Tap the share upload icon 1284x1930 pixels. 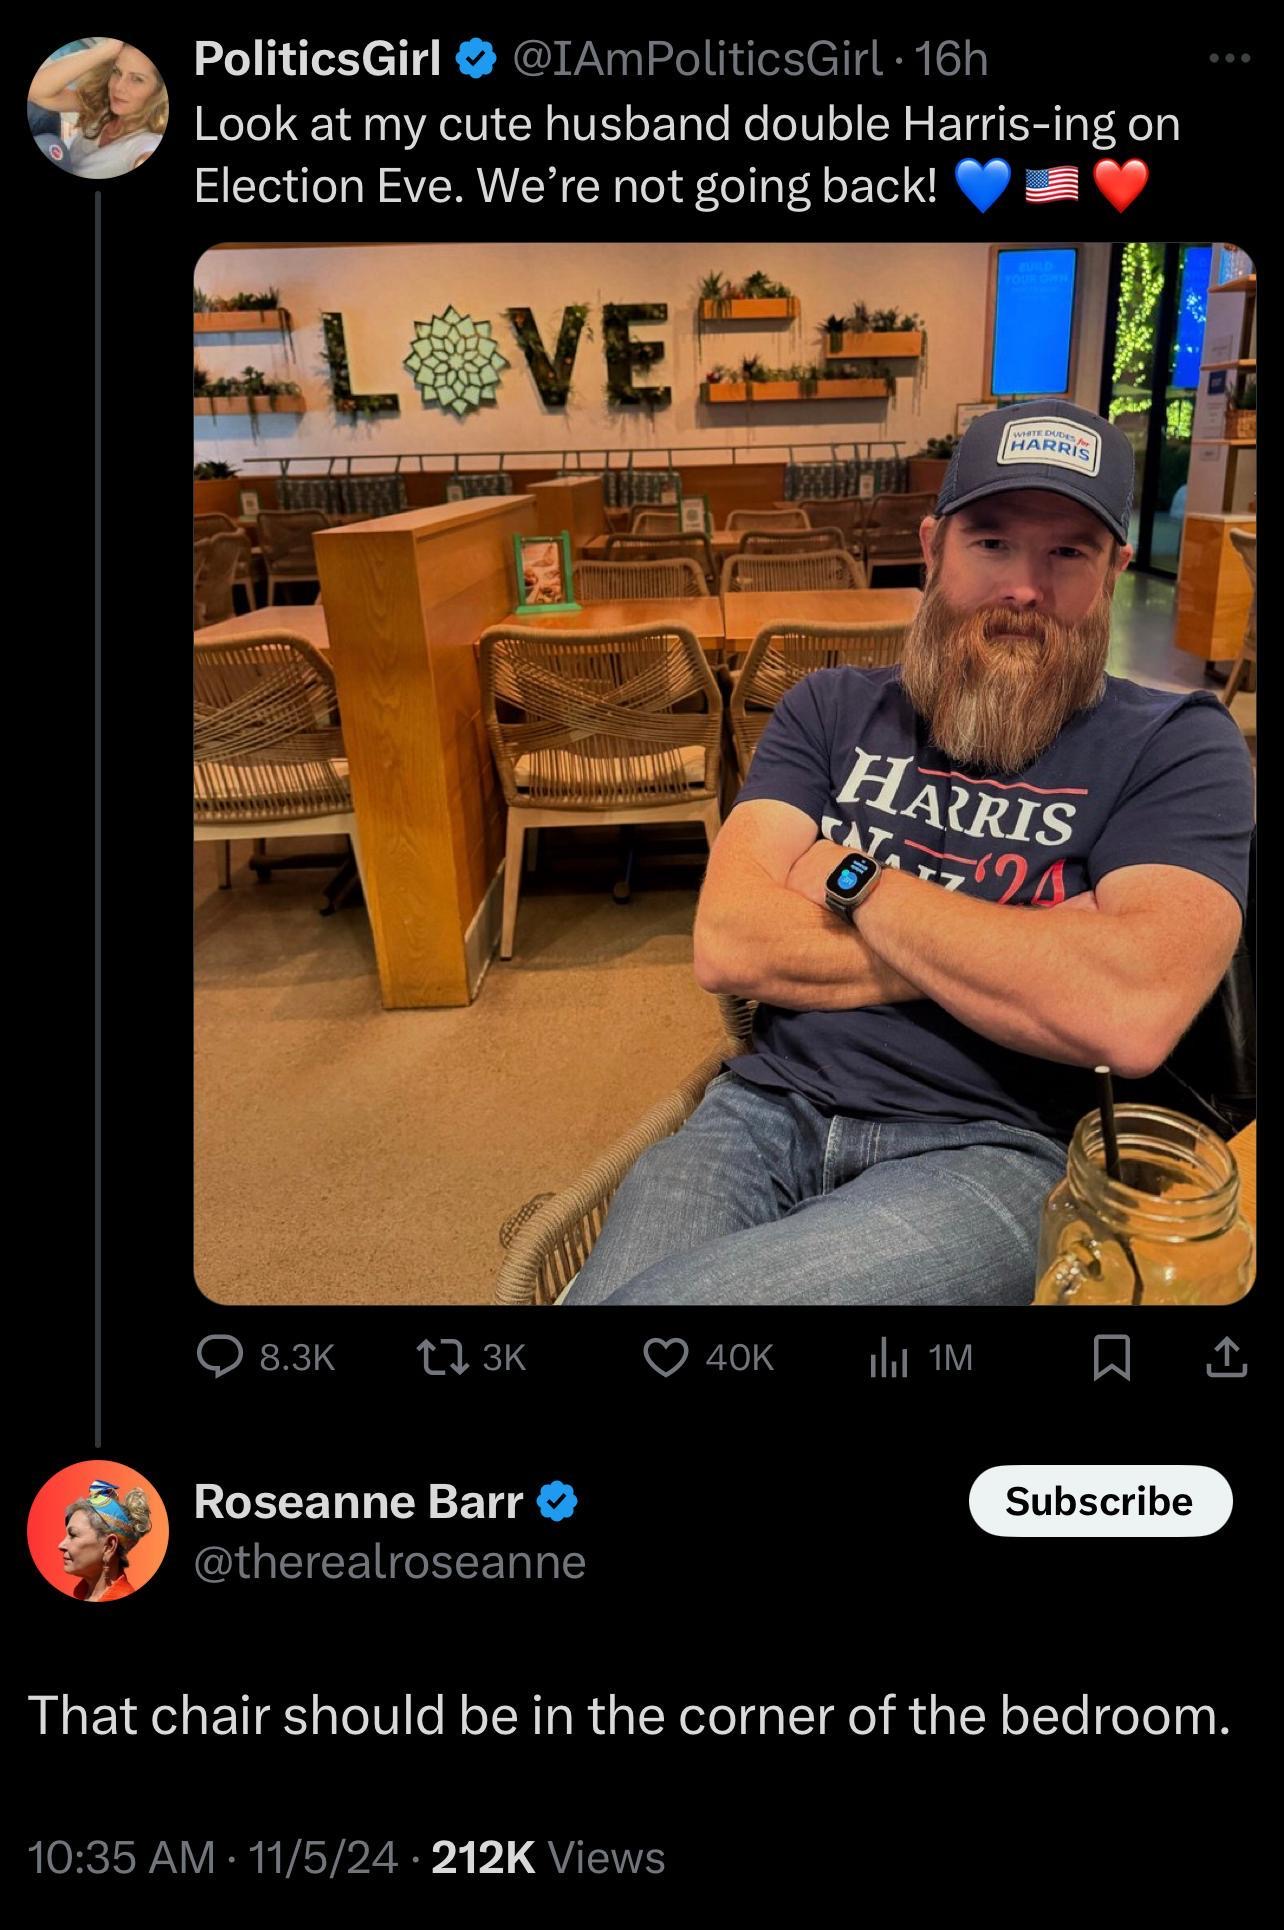click(x=1226, y=1357)
